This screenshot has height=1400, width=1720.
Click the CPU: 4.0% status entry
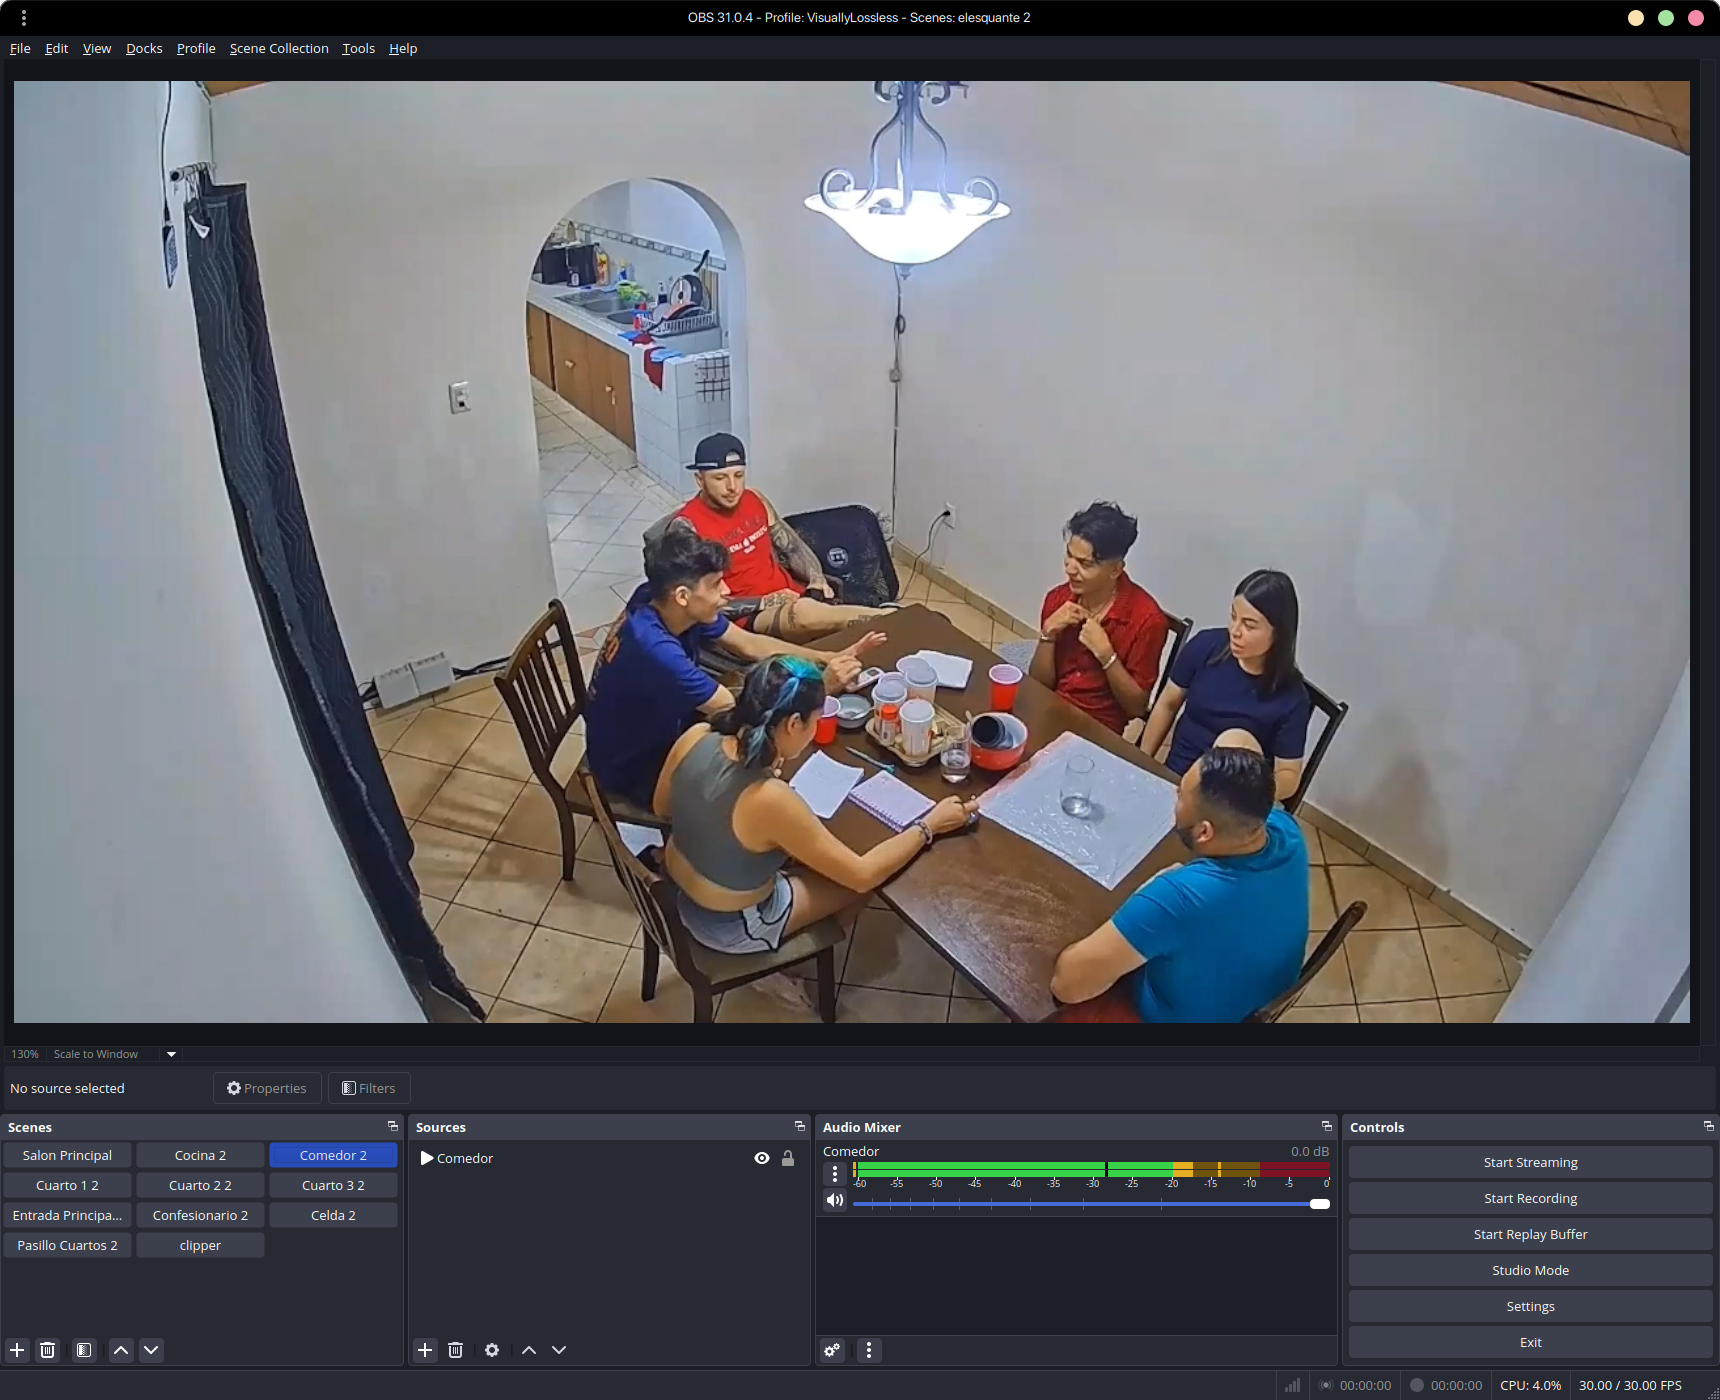coord(1530,1385)
